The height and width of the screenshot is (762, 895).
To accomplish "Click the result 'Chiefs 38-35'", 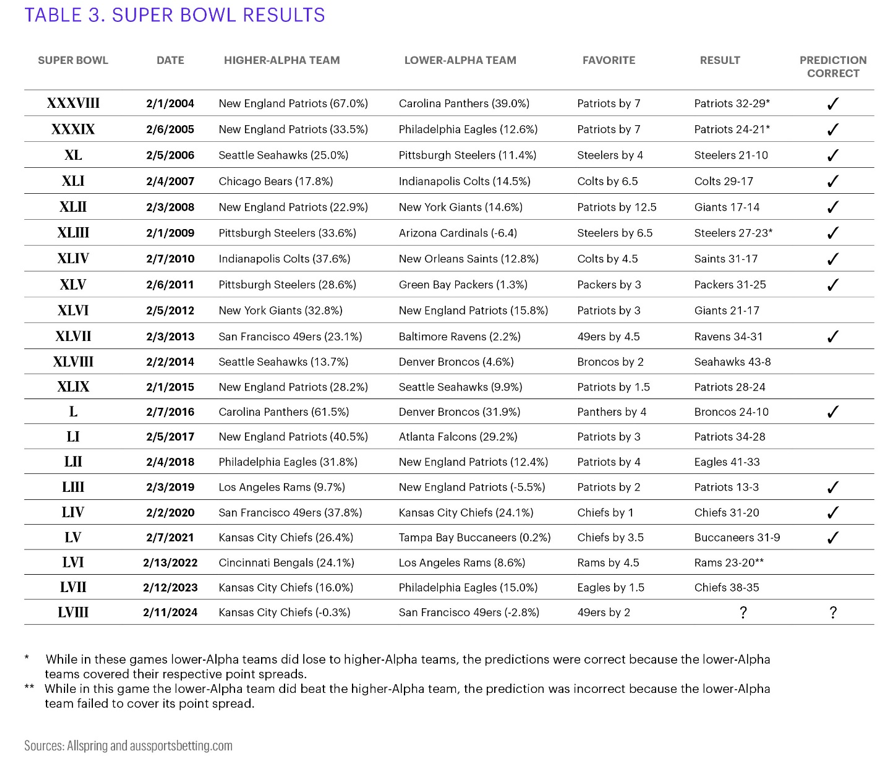I will [727, 587].
